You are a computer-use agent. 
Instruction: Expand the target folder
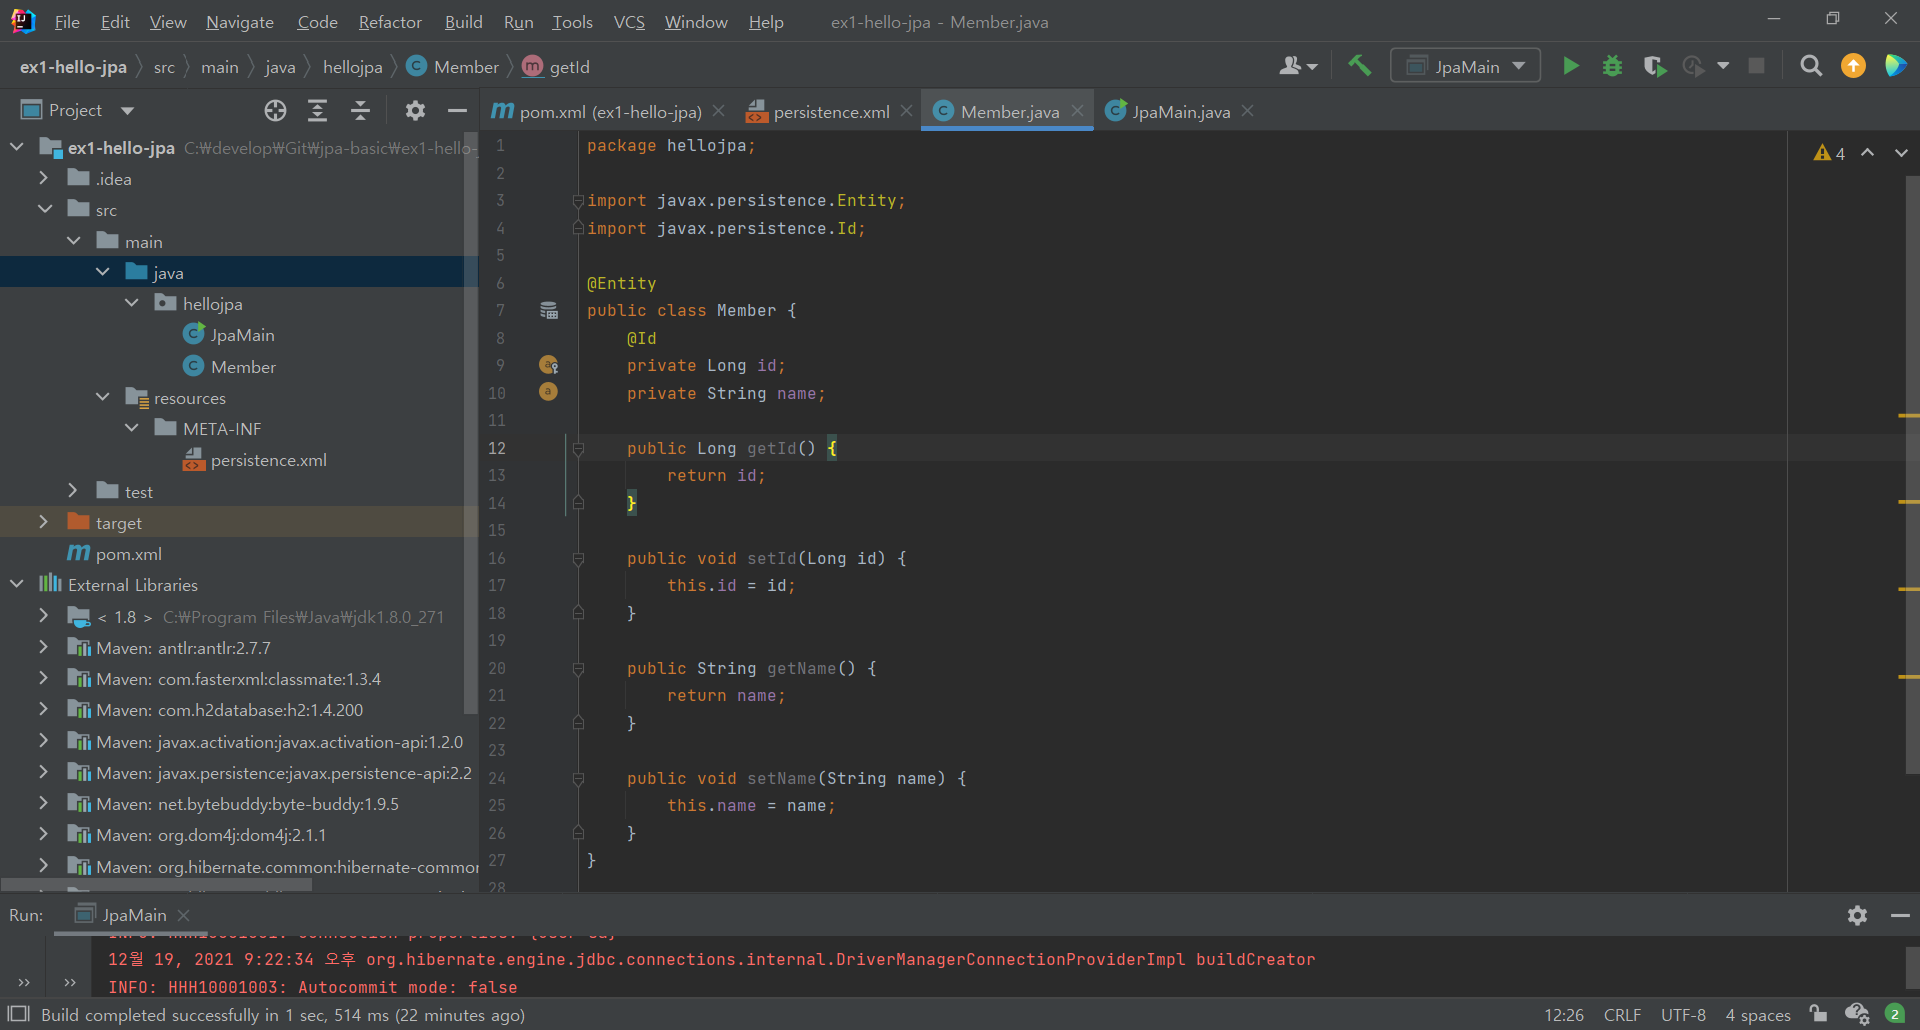coord(44,522)
